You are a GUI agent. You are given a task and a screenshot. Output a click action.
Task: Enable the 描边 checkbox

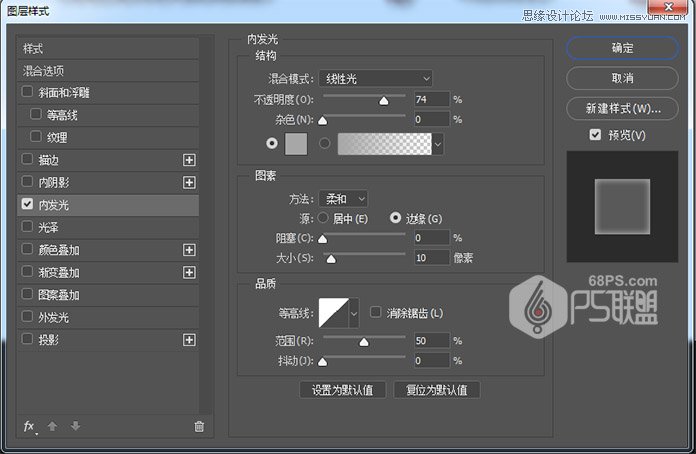27,159
